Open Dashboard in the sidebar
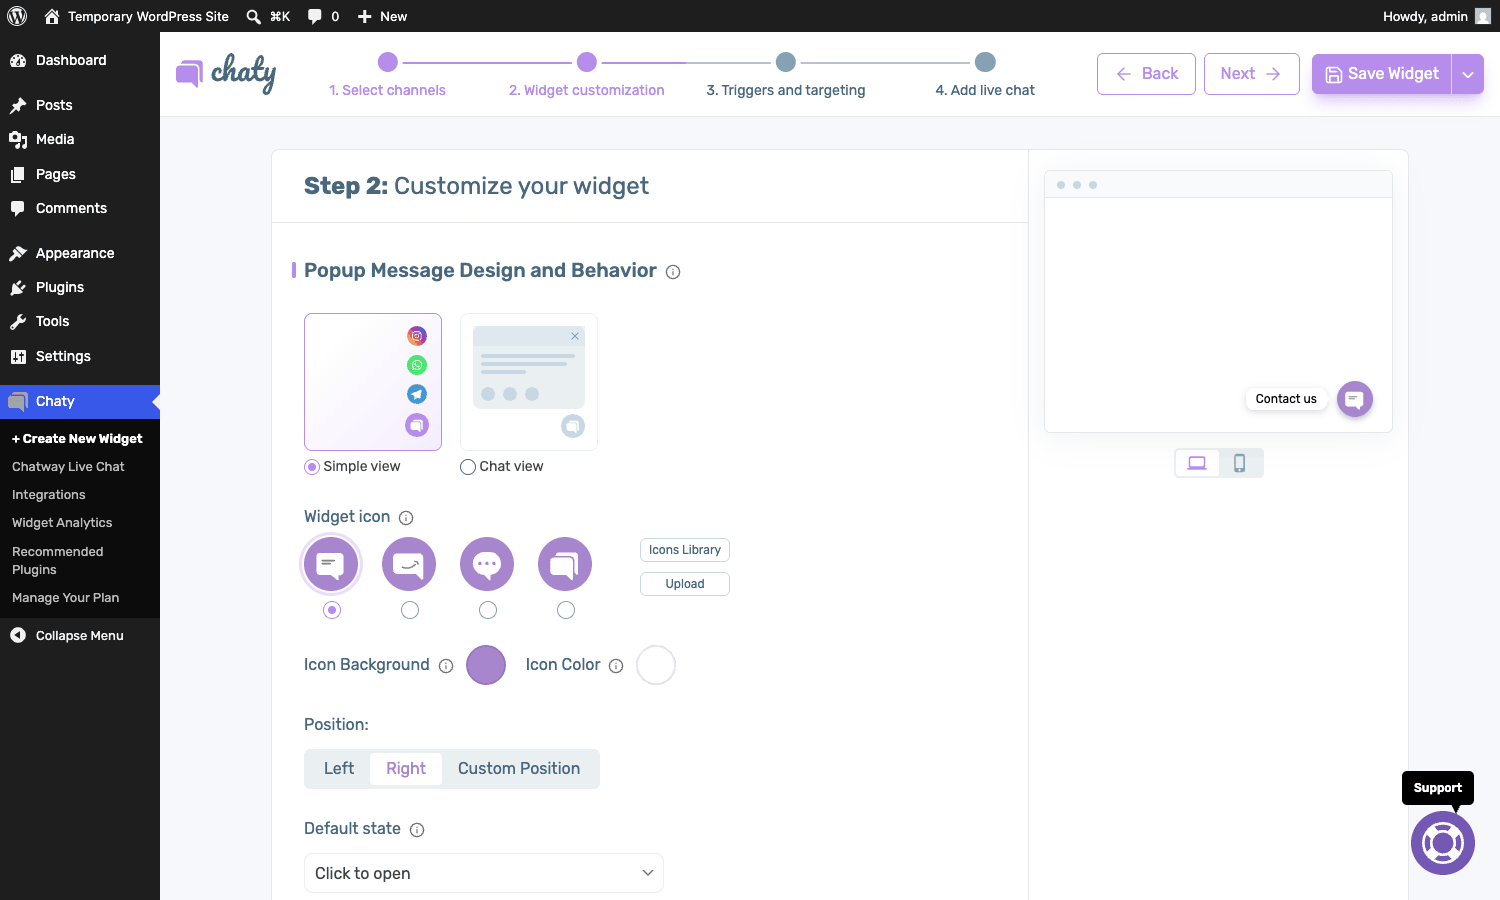This screenshot has height=900, width=1500. coord(80,60)
